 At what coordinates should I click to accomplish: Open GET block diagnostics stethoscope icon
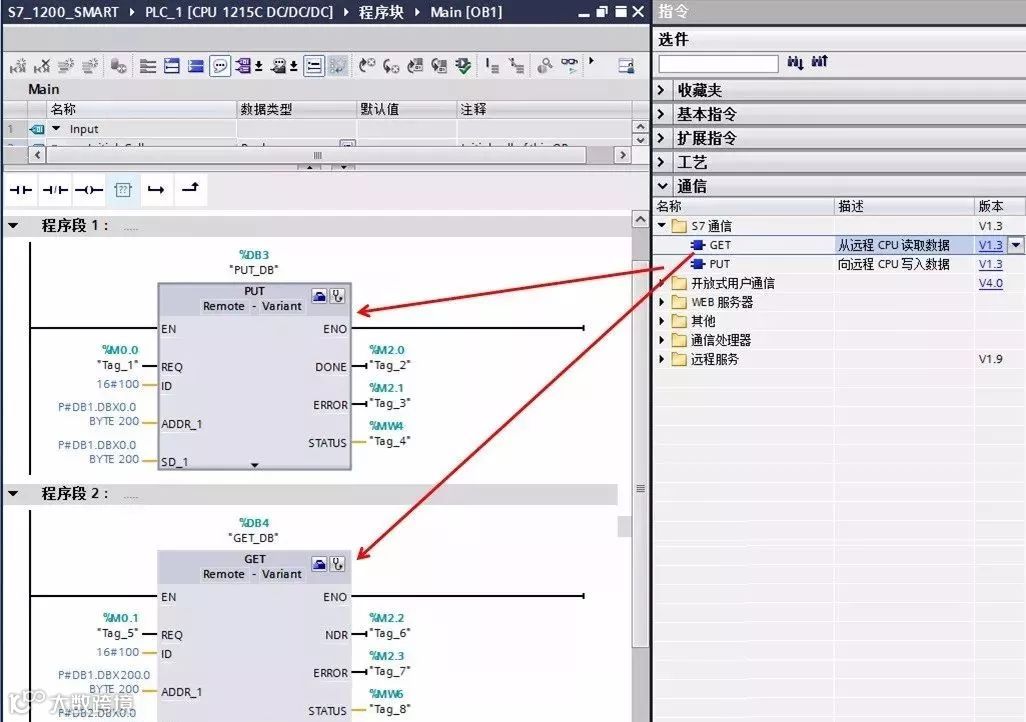tap(338, 564)
